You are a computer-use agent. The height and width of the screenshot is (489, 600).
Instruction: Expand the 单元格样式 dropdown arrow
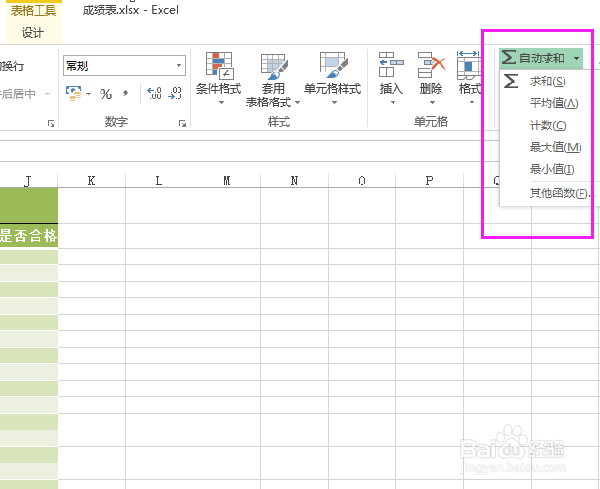point(334,103)
